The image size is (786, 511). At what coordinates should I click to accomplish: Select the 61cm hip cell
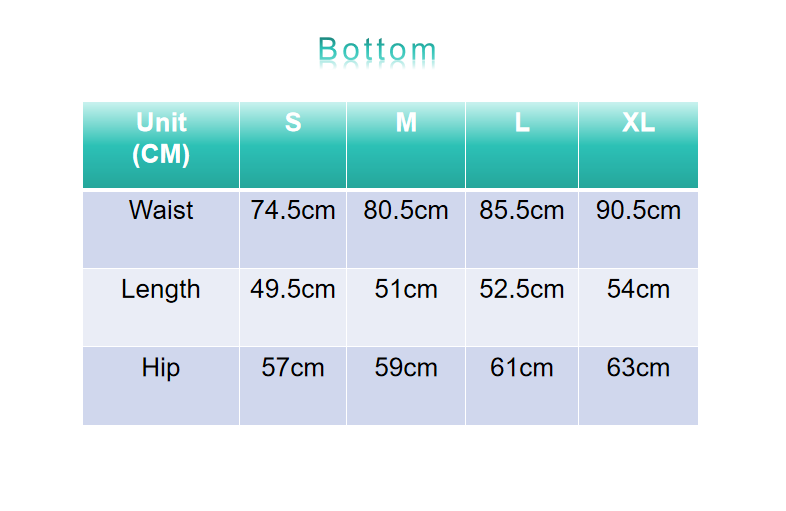[x=522, y=368]
